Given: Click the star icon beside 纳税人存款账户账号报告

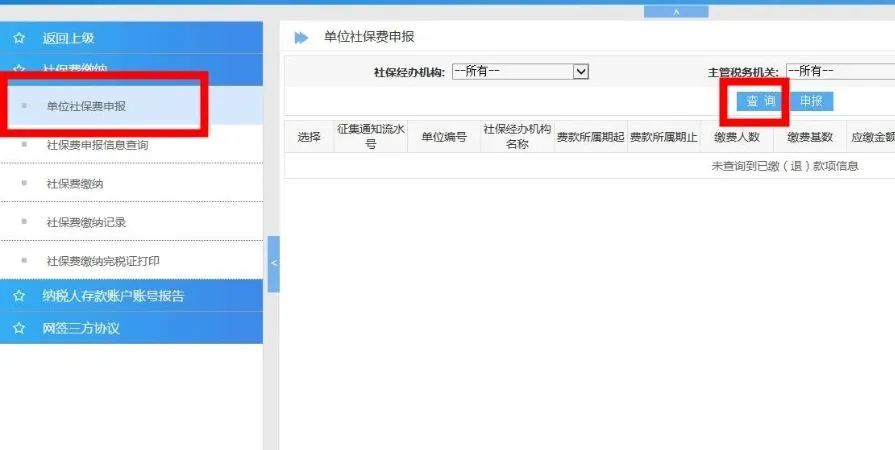Looking at the screenshot, I should 19,296.
